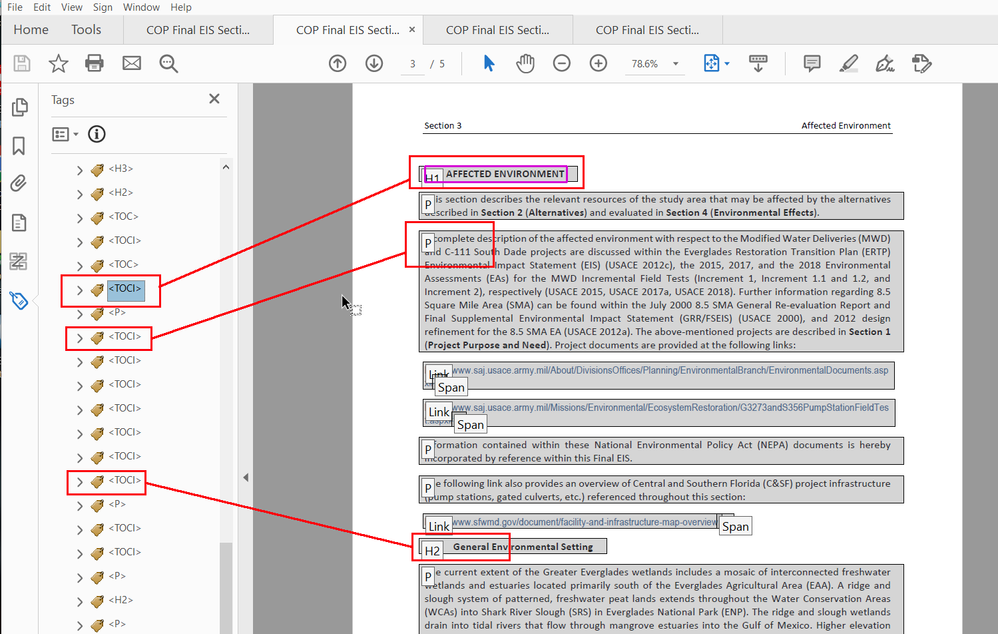
Task: Click paragraph 'formation contained within these National'
Action: [x=661, y=451]
